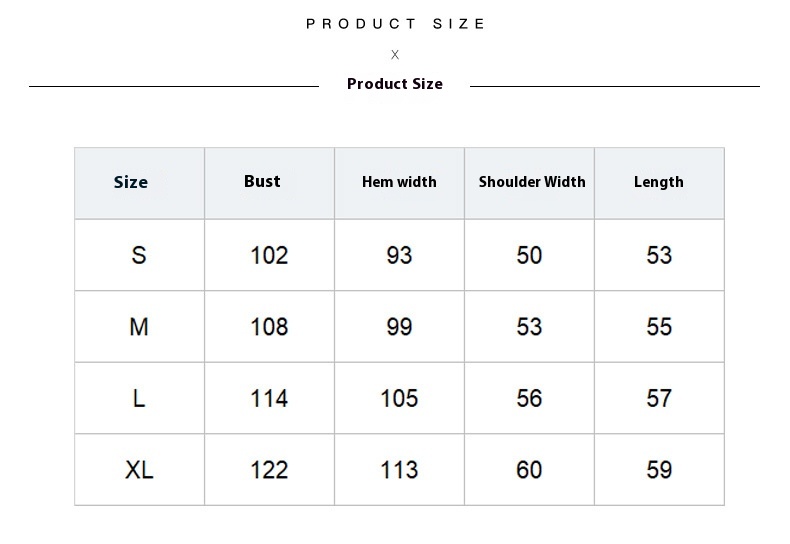790x544 pixels.
Task: Click the L size row label
Action: [139, 398]
